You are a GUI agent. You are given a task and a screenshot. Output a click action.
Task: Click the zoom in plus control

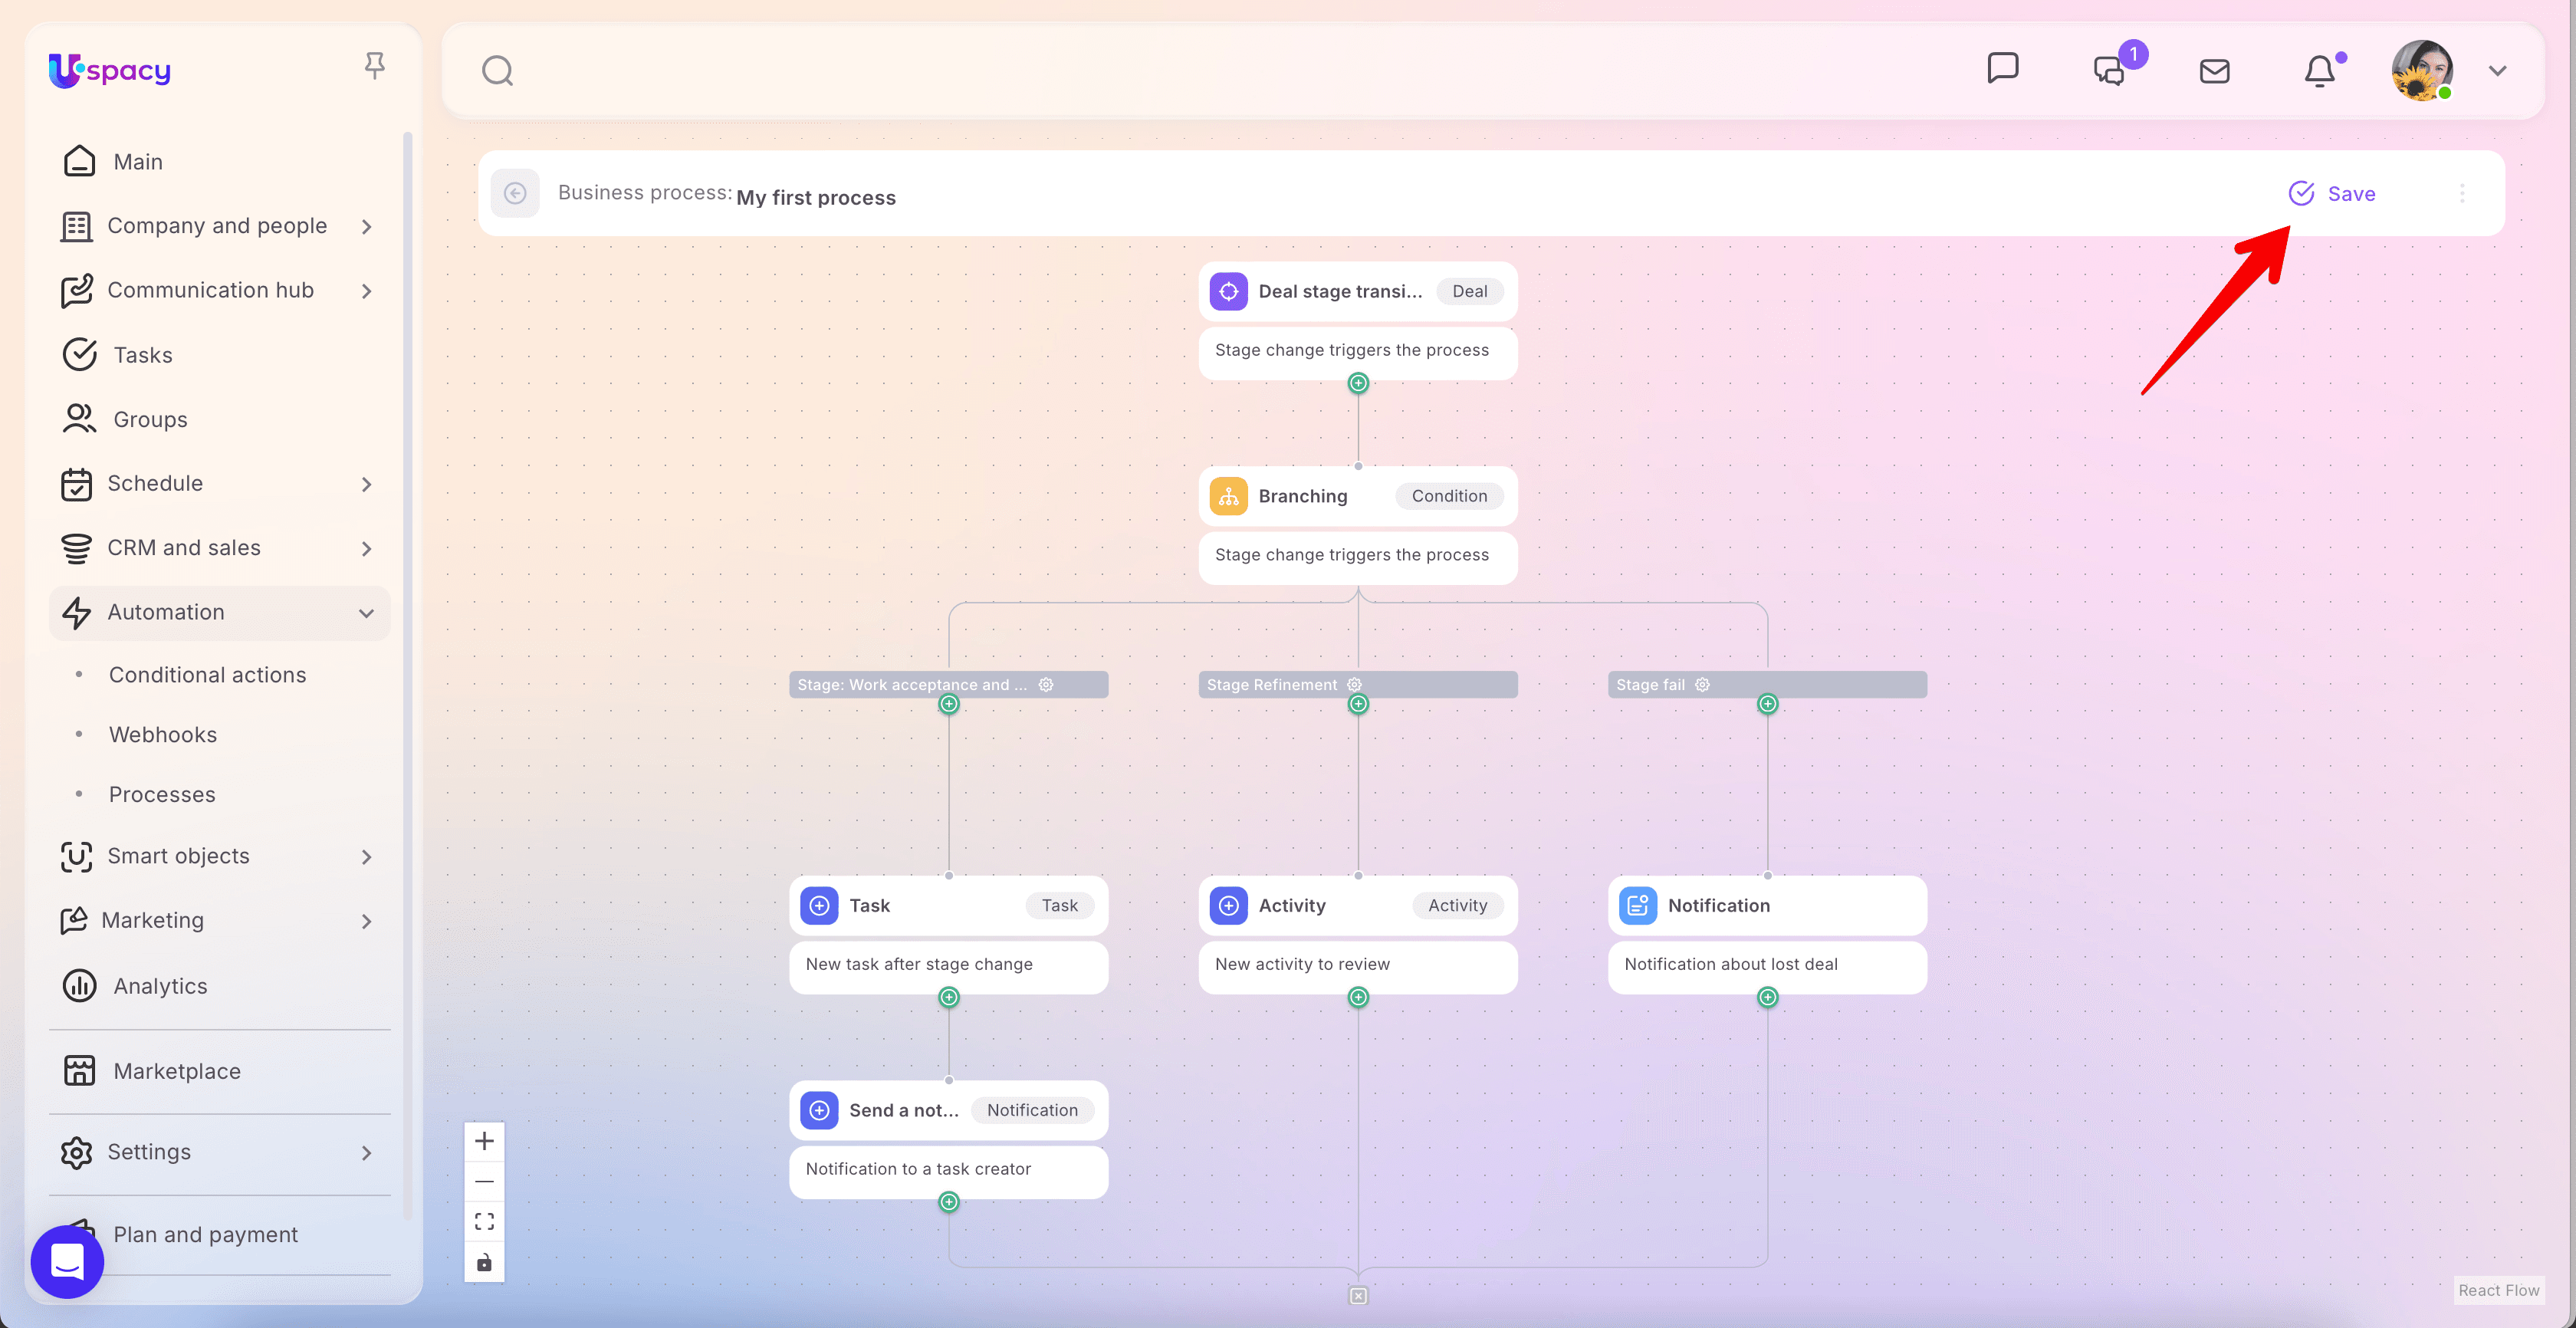(484, 1141)
